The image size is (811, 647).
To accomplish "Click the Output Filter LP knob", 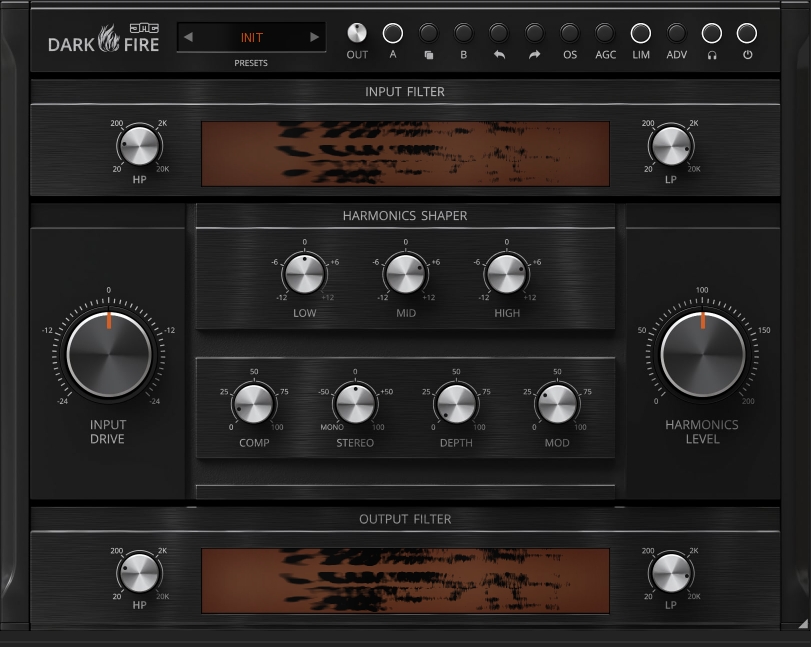I will tap(671, 574).
